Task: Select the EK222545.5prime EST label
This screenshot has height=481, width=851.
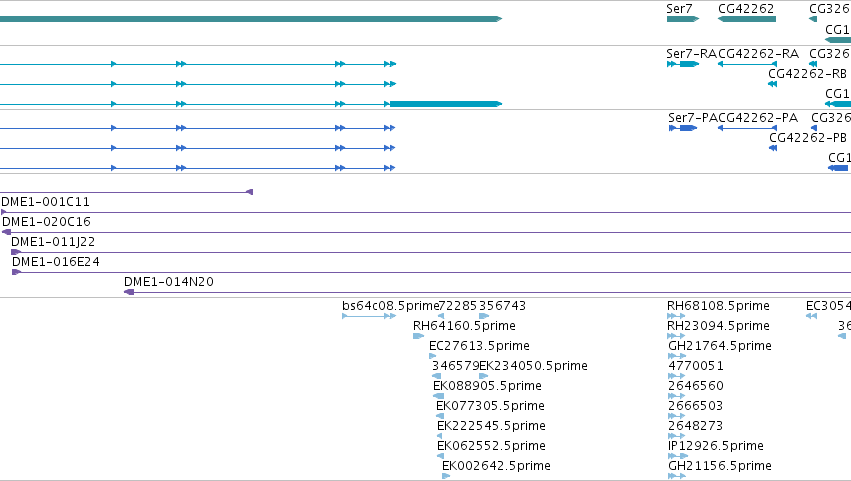Action: [491, 427]
